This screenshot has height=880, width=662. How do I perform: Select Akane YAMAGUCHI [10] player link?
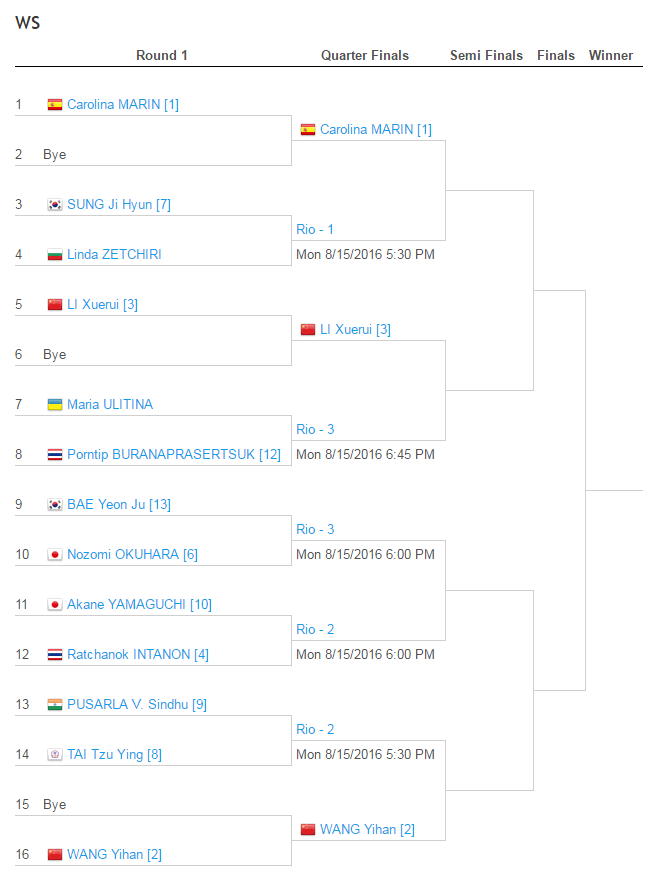pyautogui.click(x=139, y=604)
